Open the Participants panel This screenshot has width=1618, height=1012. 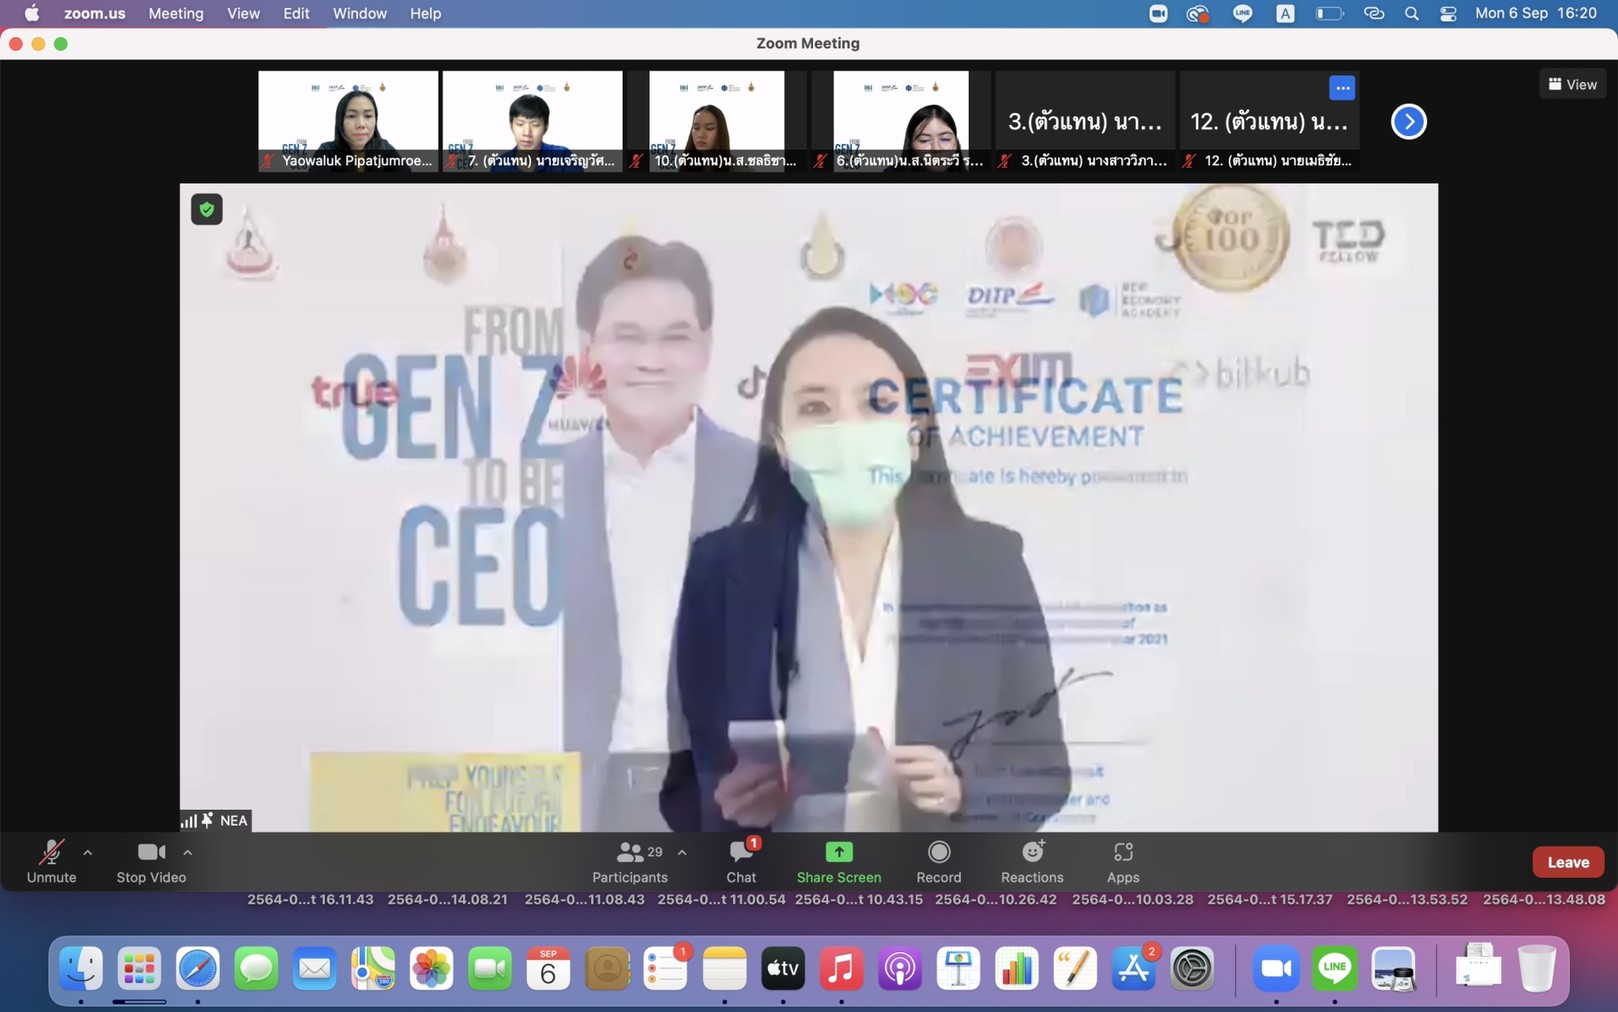pos(630,862)
